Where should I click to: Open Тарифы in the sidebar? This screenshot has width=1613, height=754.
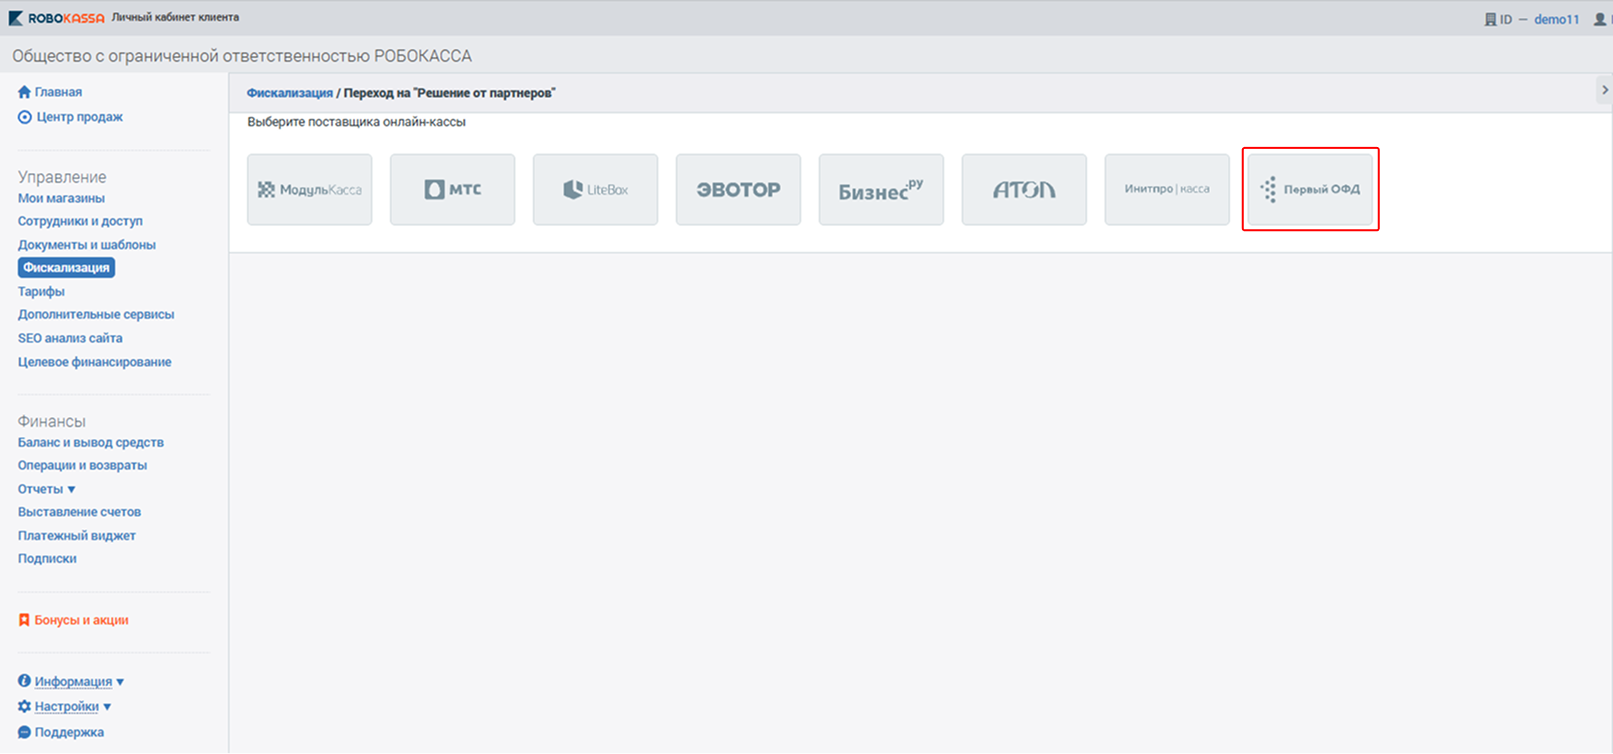pyautogui.click(x=41, y=292)
